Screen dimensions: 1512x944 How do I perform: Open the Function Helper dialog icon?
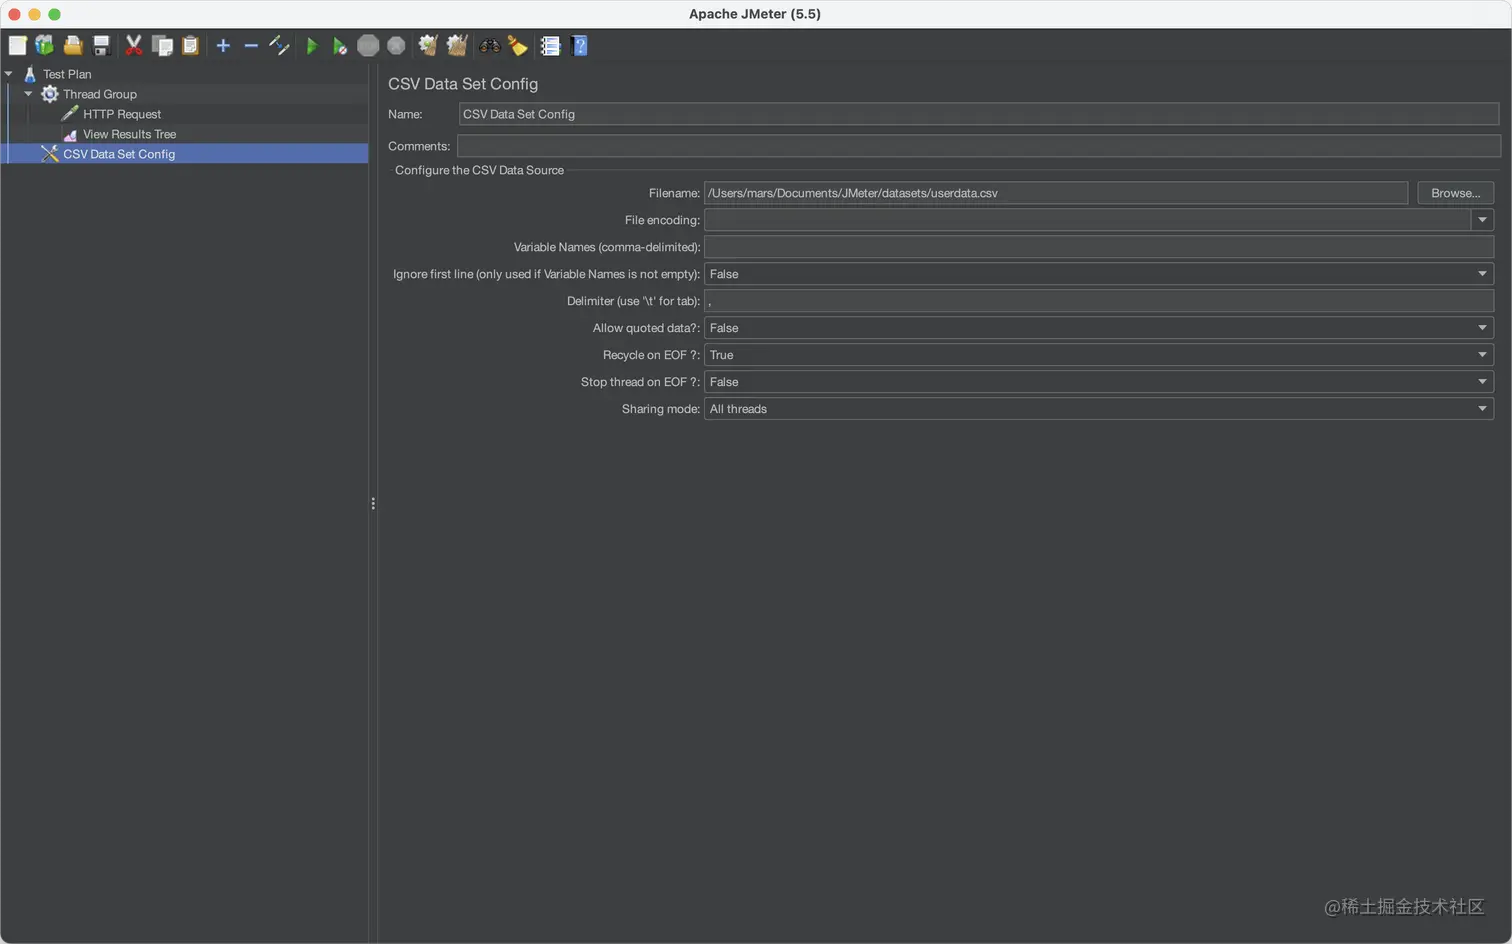click(550, 45)
